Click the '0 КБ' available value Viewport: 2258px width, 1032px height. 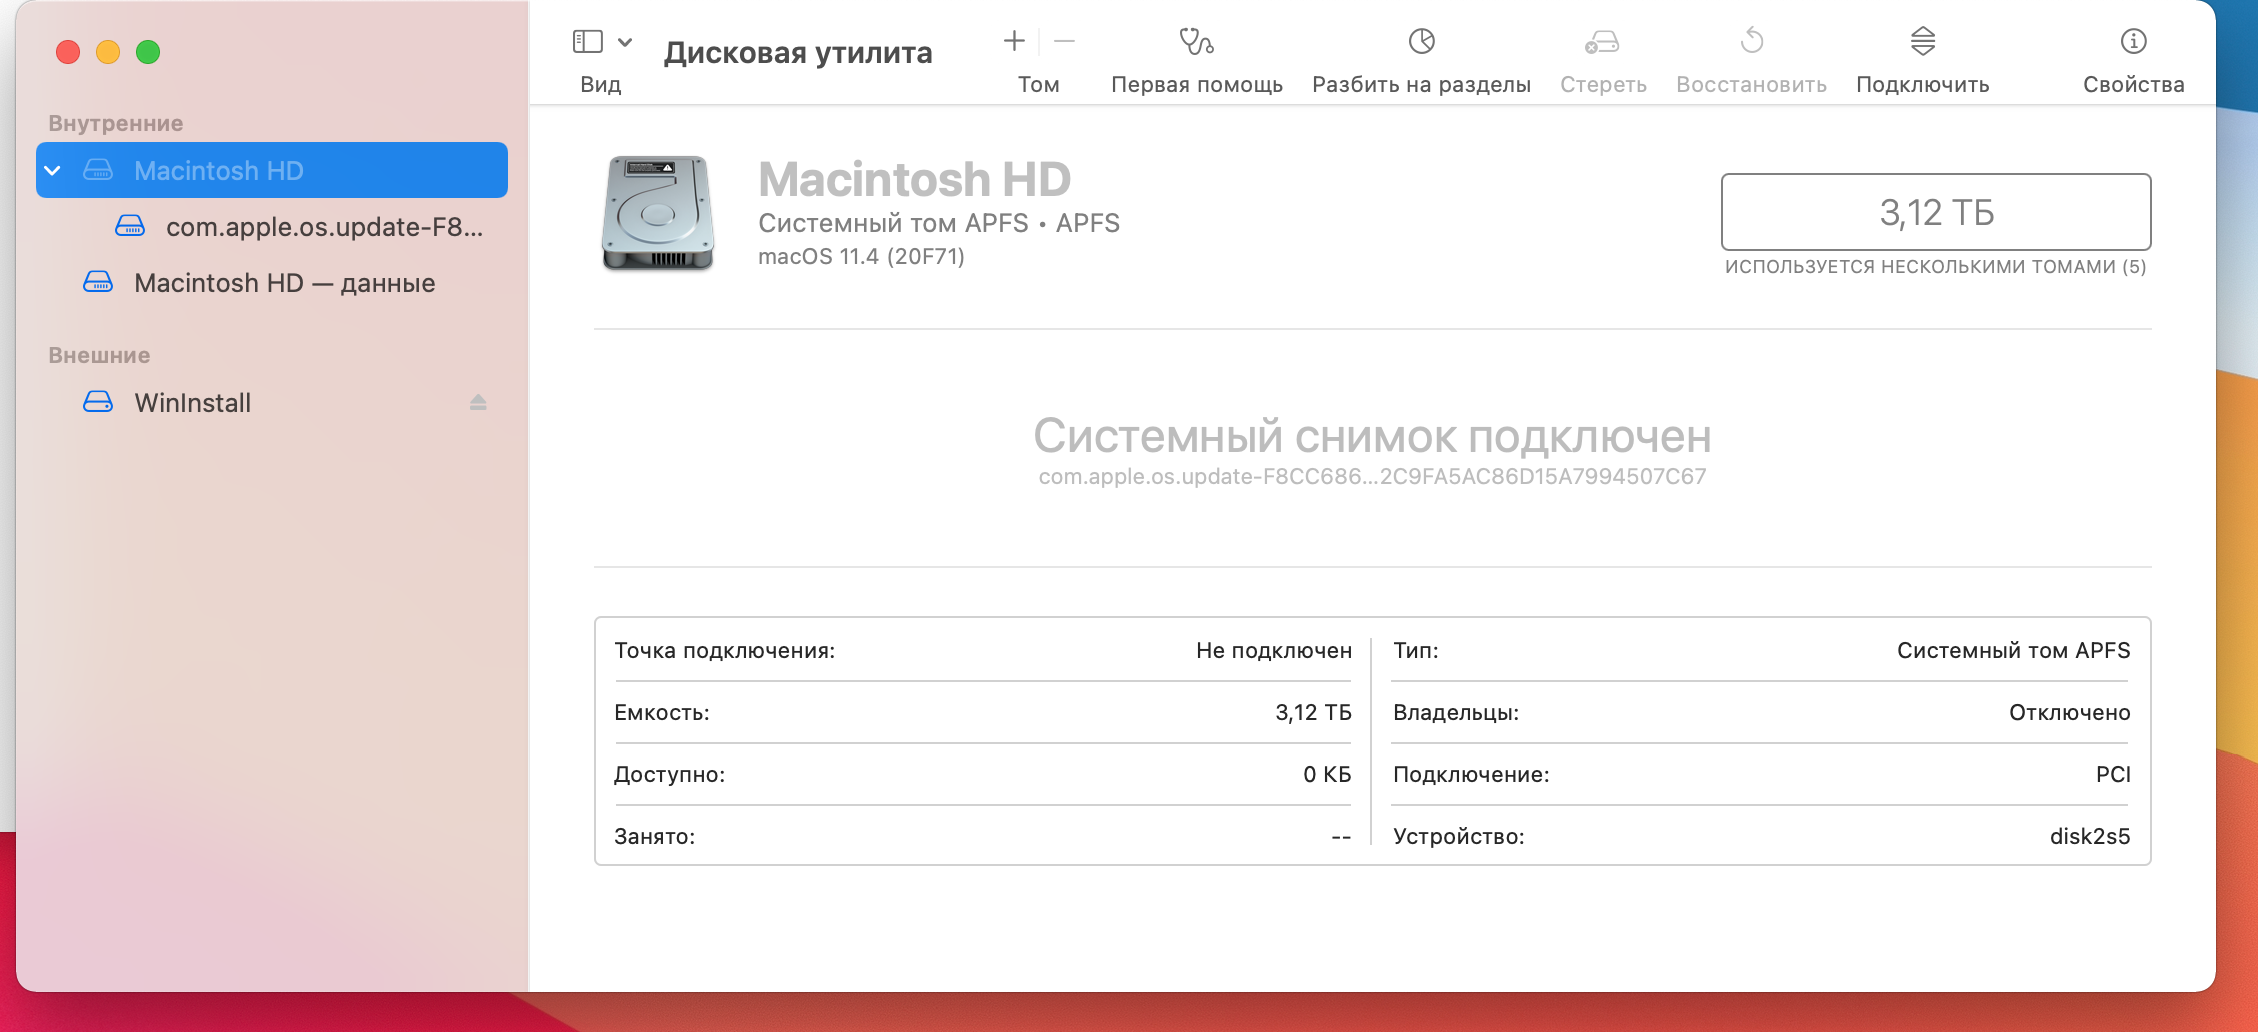(x=1327, y=775)
